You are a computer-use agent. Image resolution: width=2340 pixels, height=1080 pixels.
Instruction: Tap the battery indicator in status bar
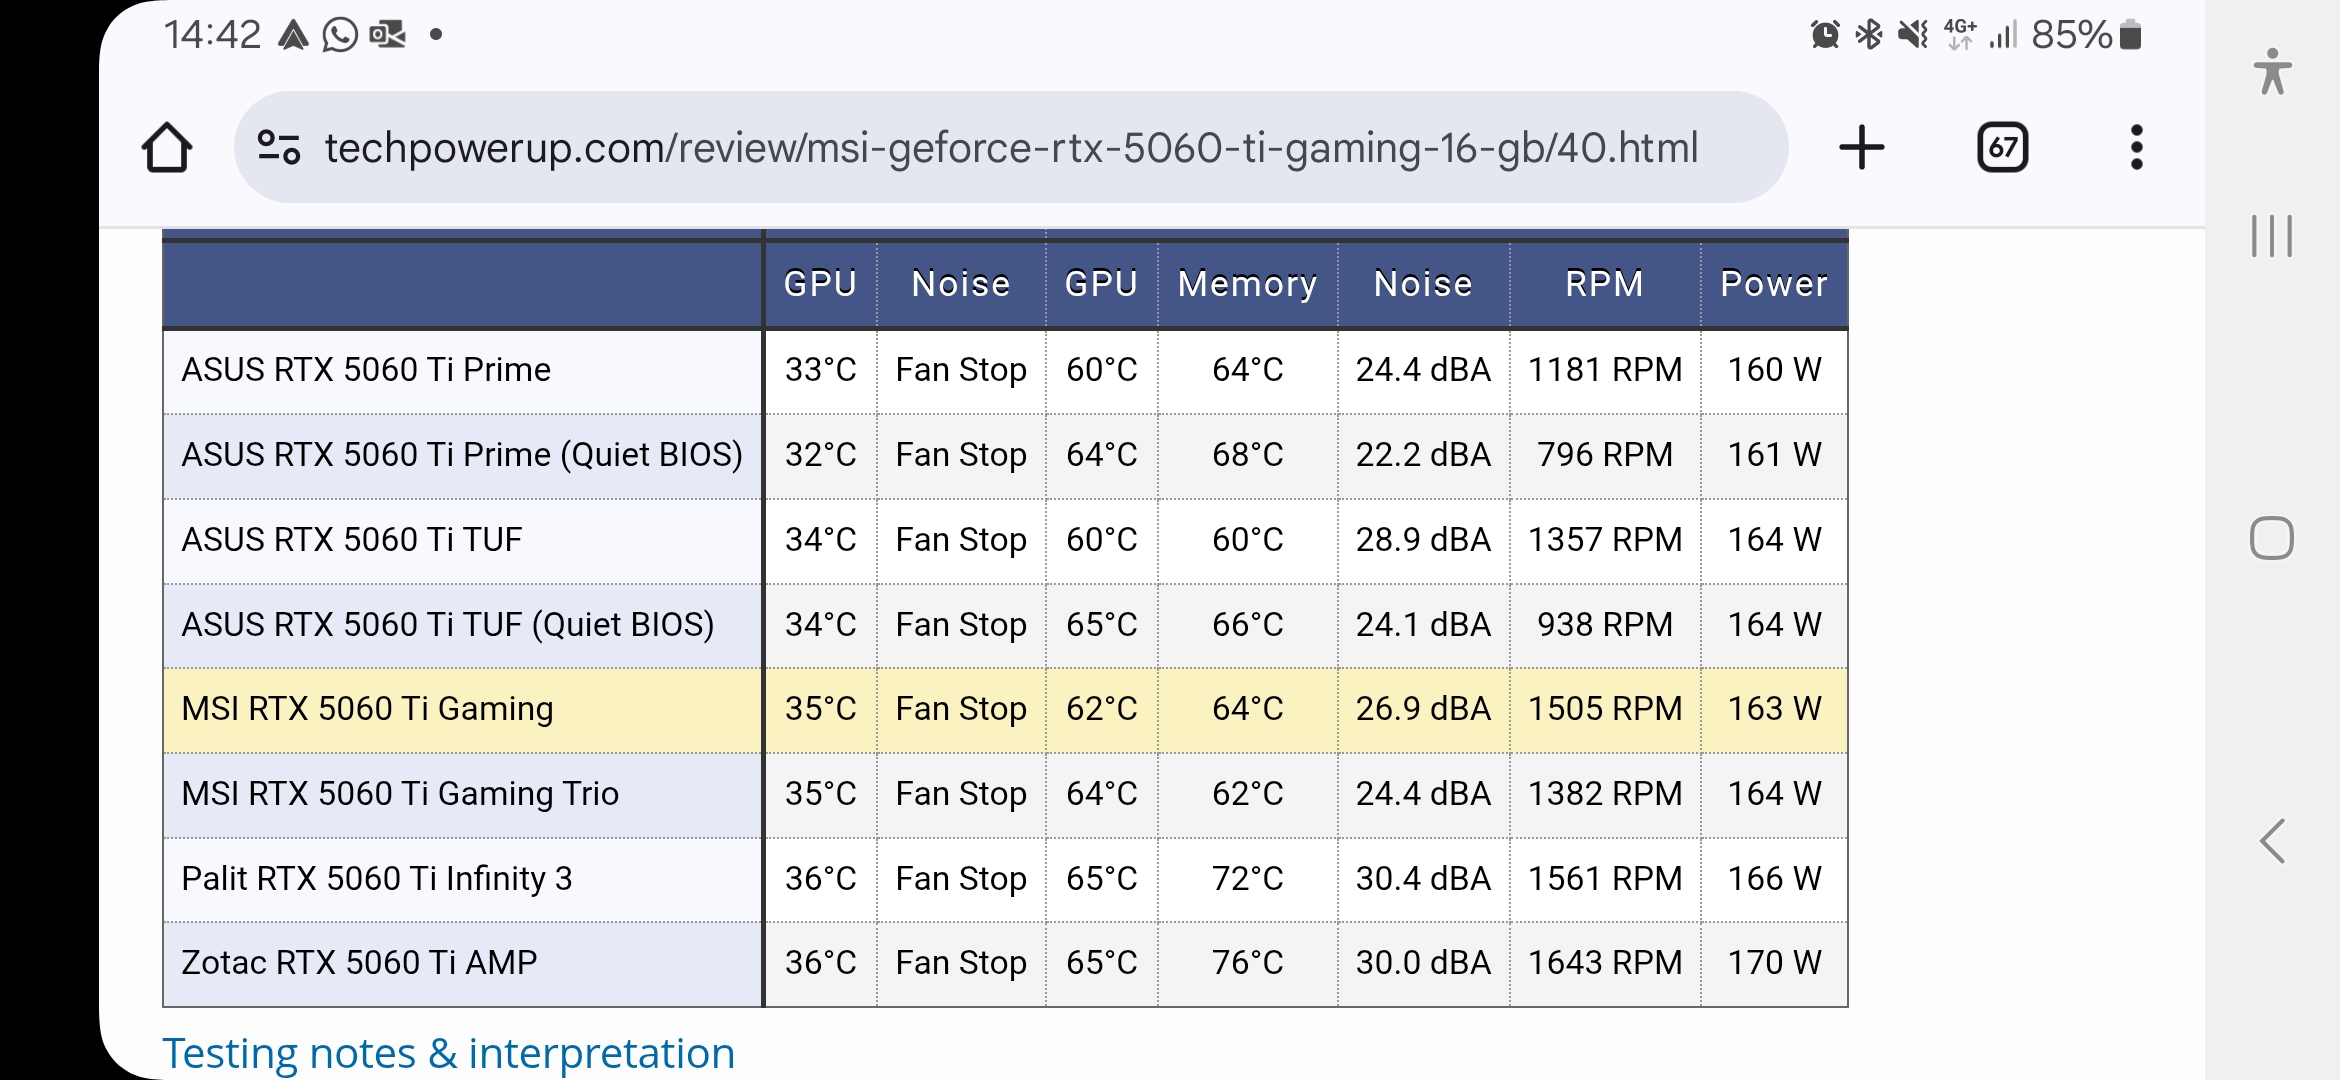(2130, 35)
